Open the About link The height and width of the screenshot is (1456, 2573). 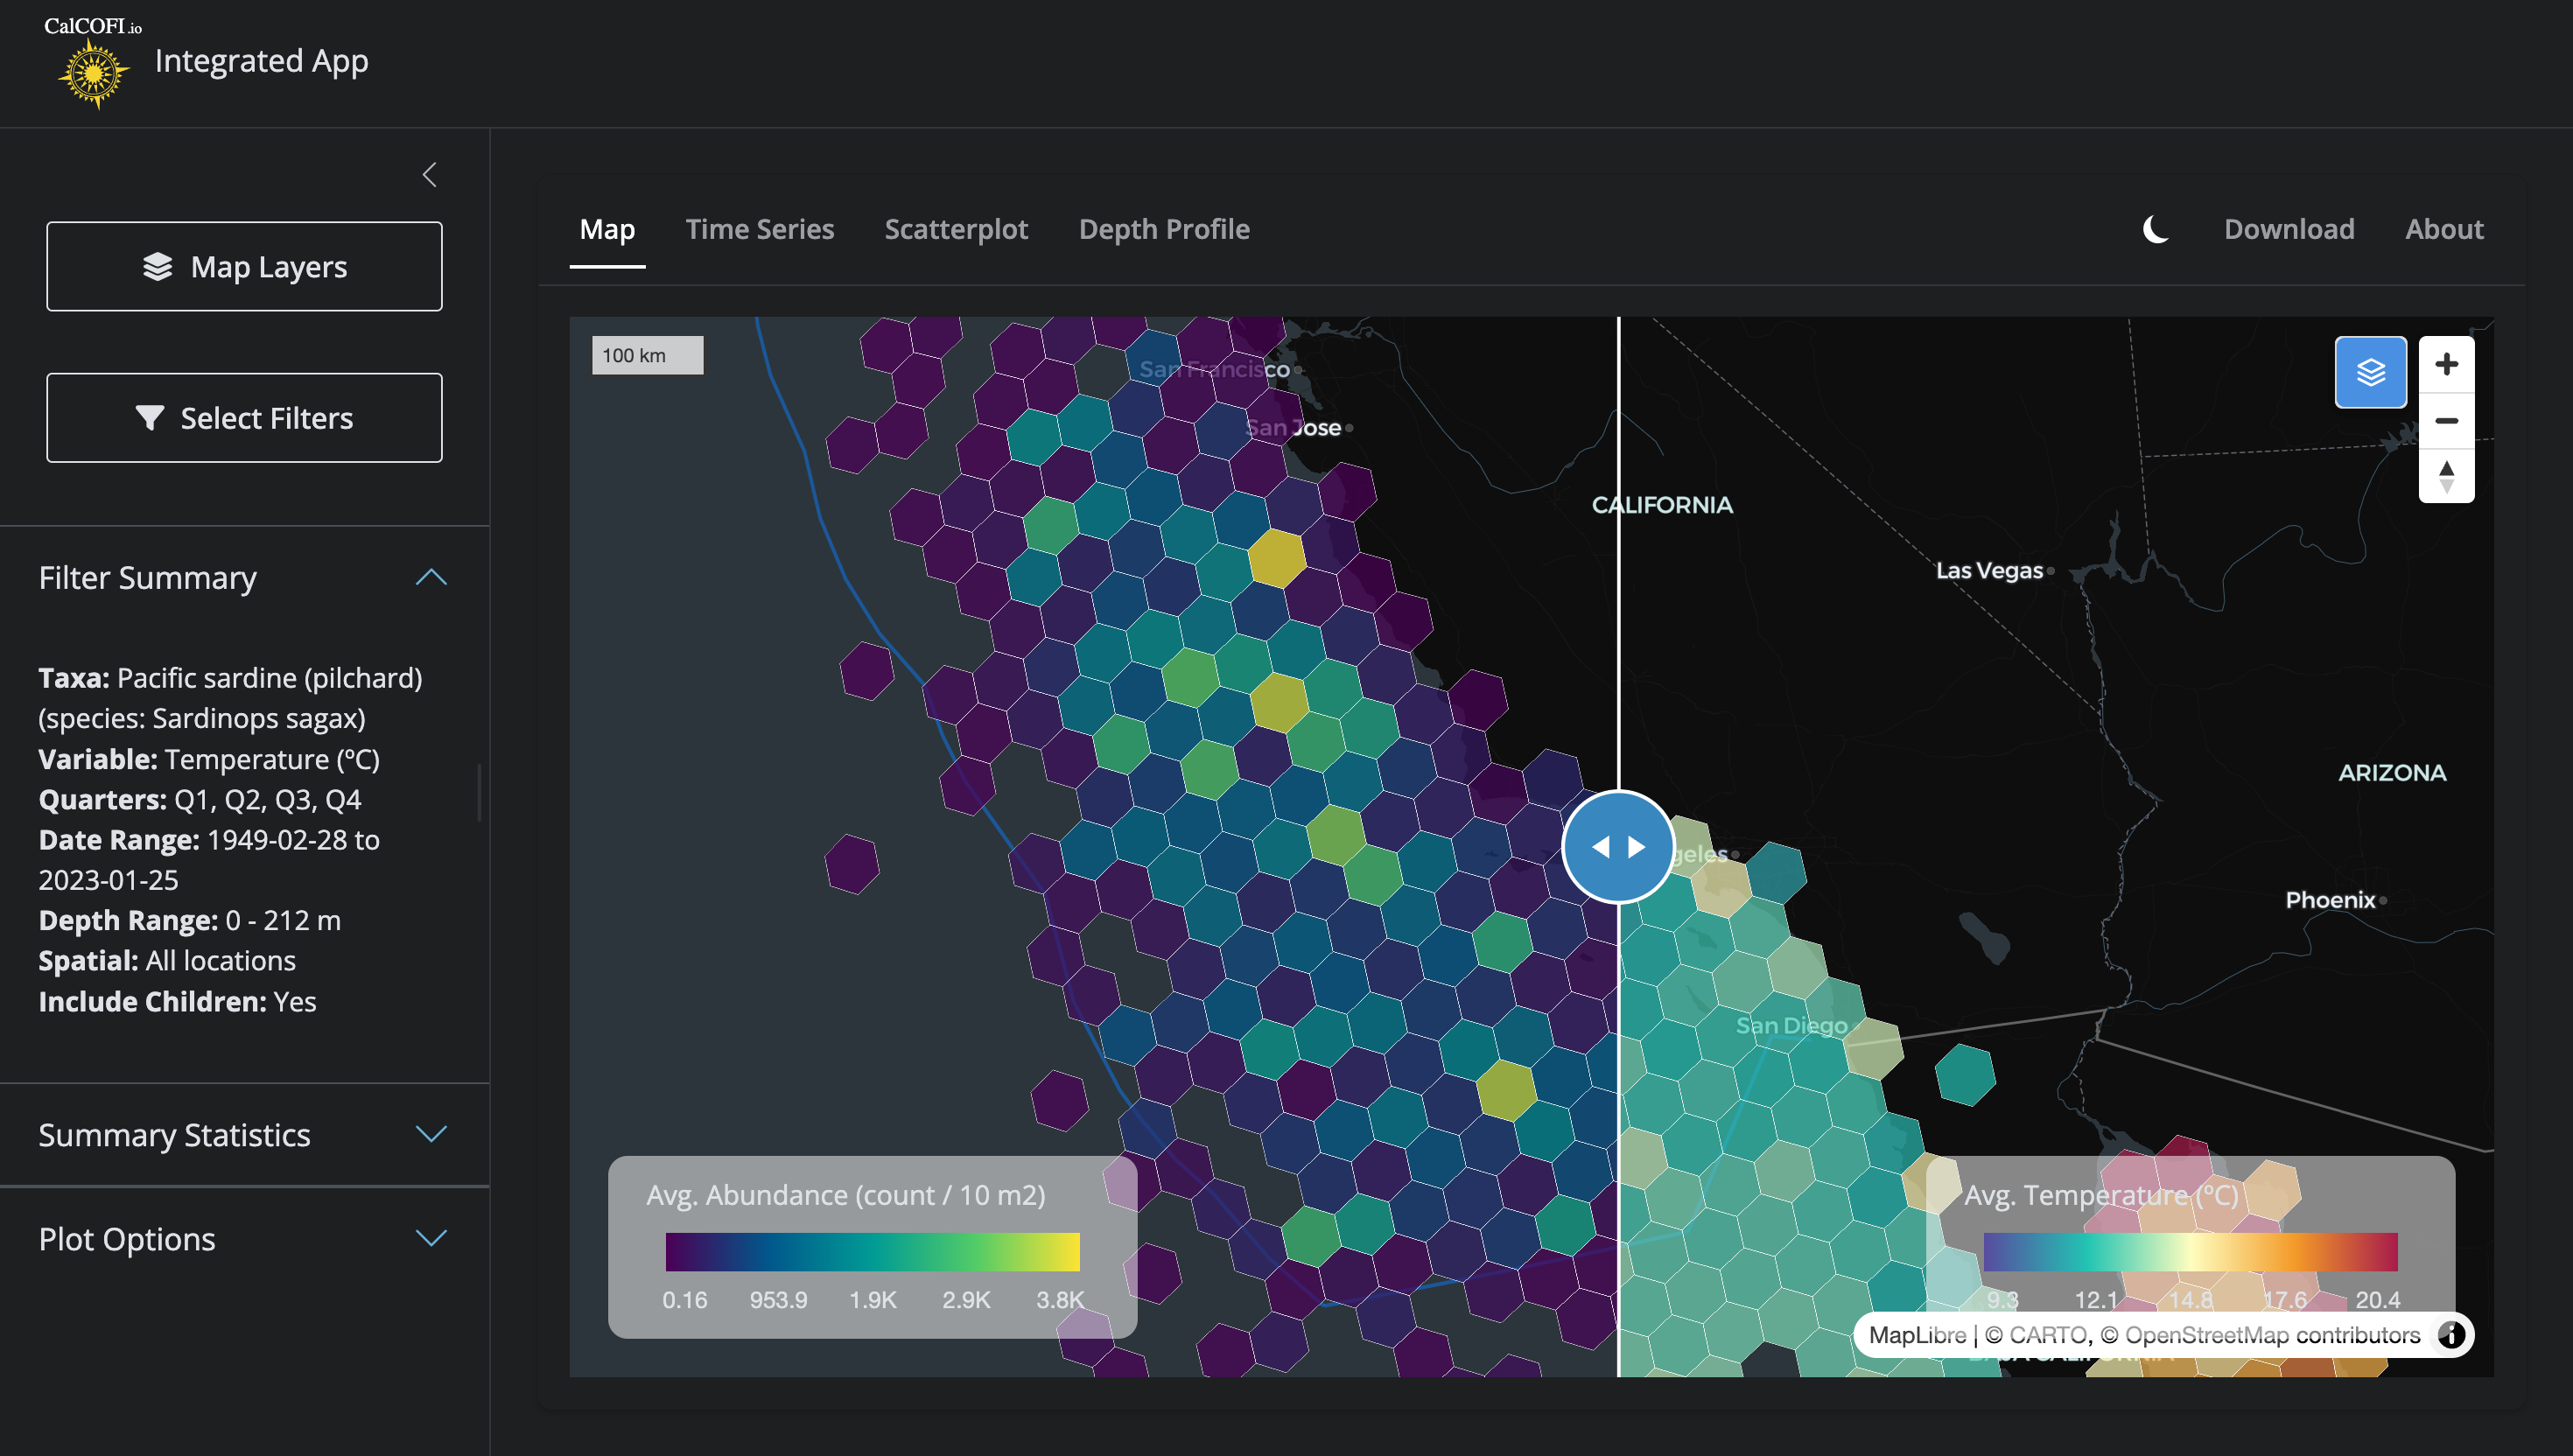tap(2444, 229)
